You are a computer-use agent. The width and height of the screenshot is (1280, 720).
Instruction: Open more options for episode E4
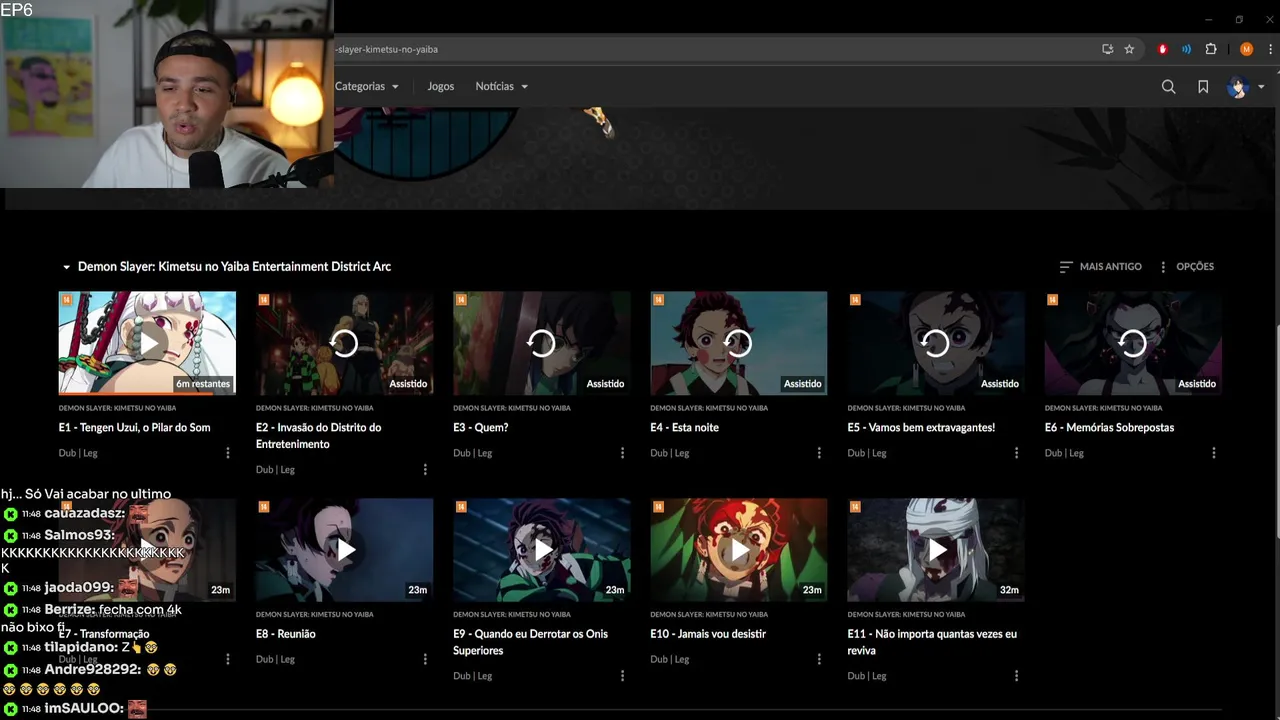click(x=819, y=453)
